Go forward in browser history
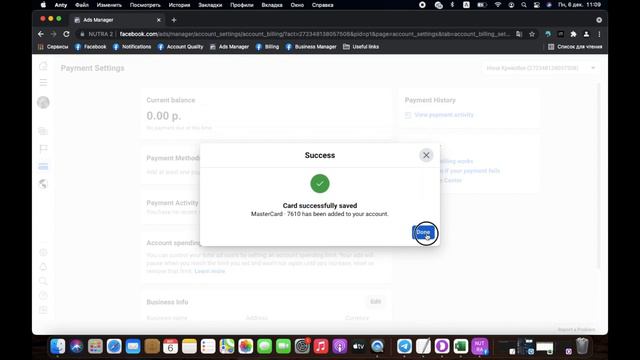The image size is (640, 360). pos(53,34)
